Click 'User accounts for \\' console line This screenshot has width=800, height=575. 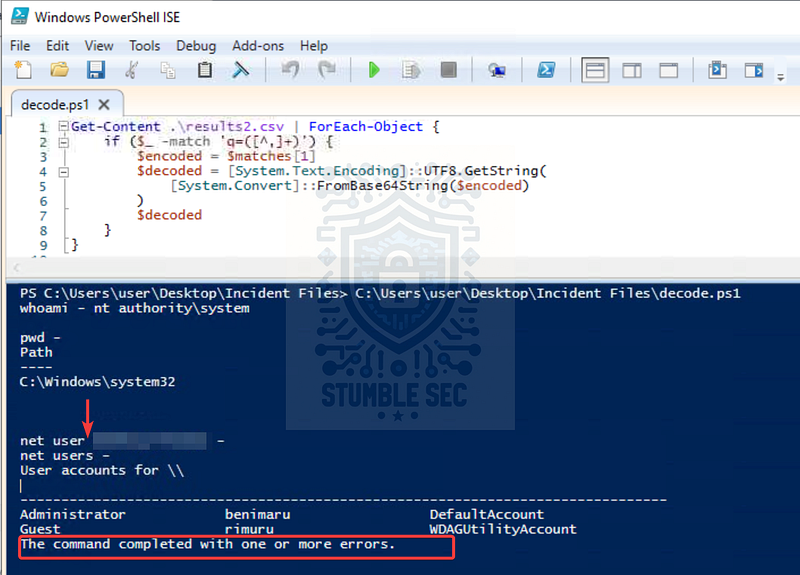[102, 470]
